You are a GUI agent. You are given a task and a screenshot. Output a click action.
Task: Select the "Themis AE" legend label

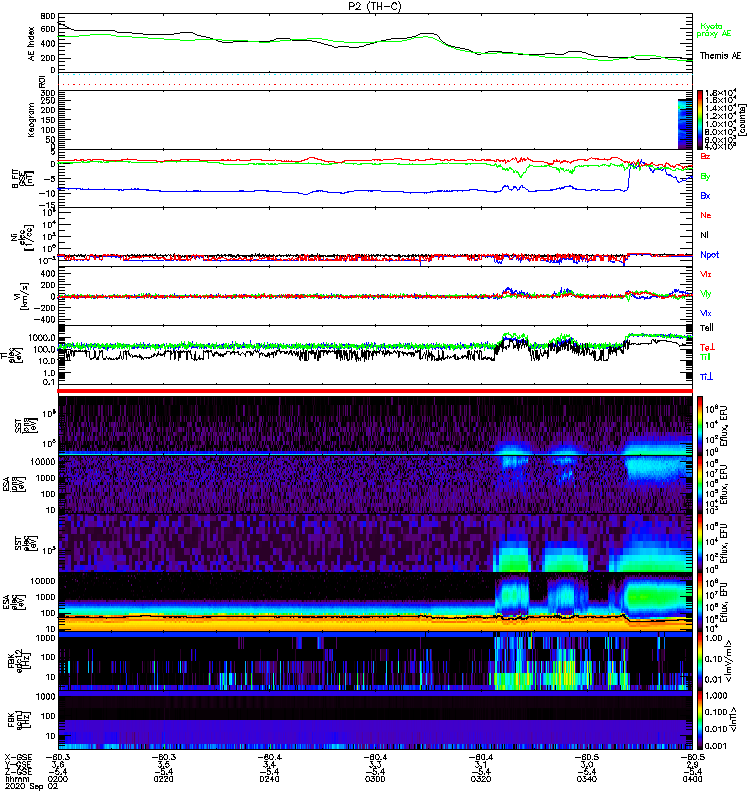(x=720, y=56)
